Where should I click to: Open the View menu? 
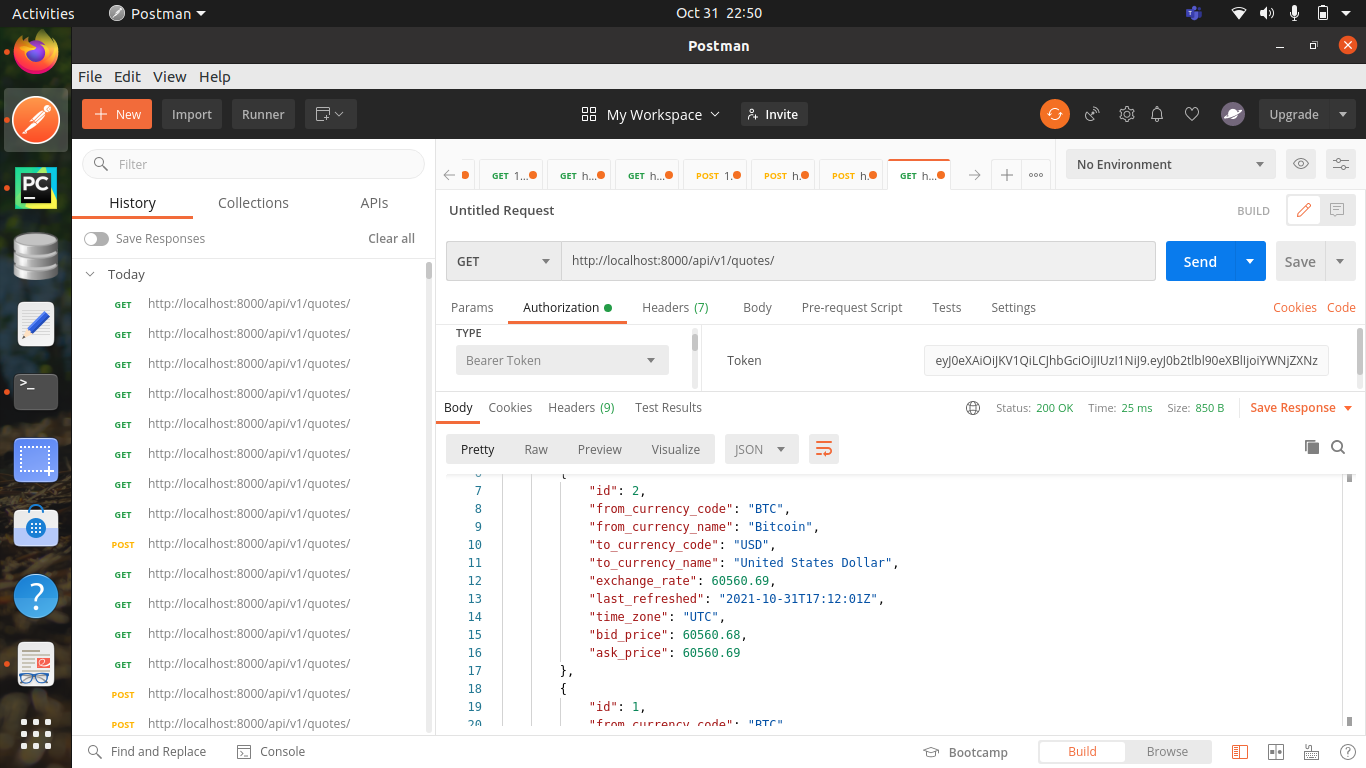tap(169, 76)
